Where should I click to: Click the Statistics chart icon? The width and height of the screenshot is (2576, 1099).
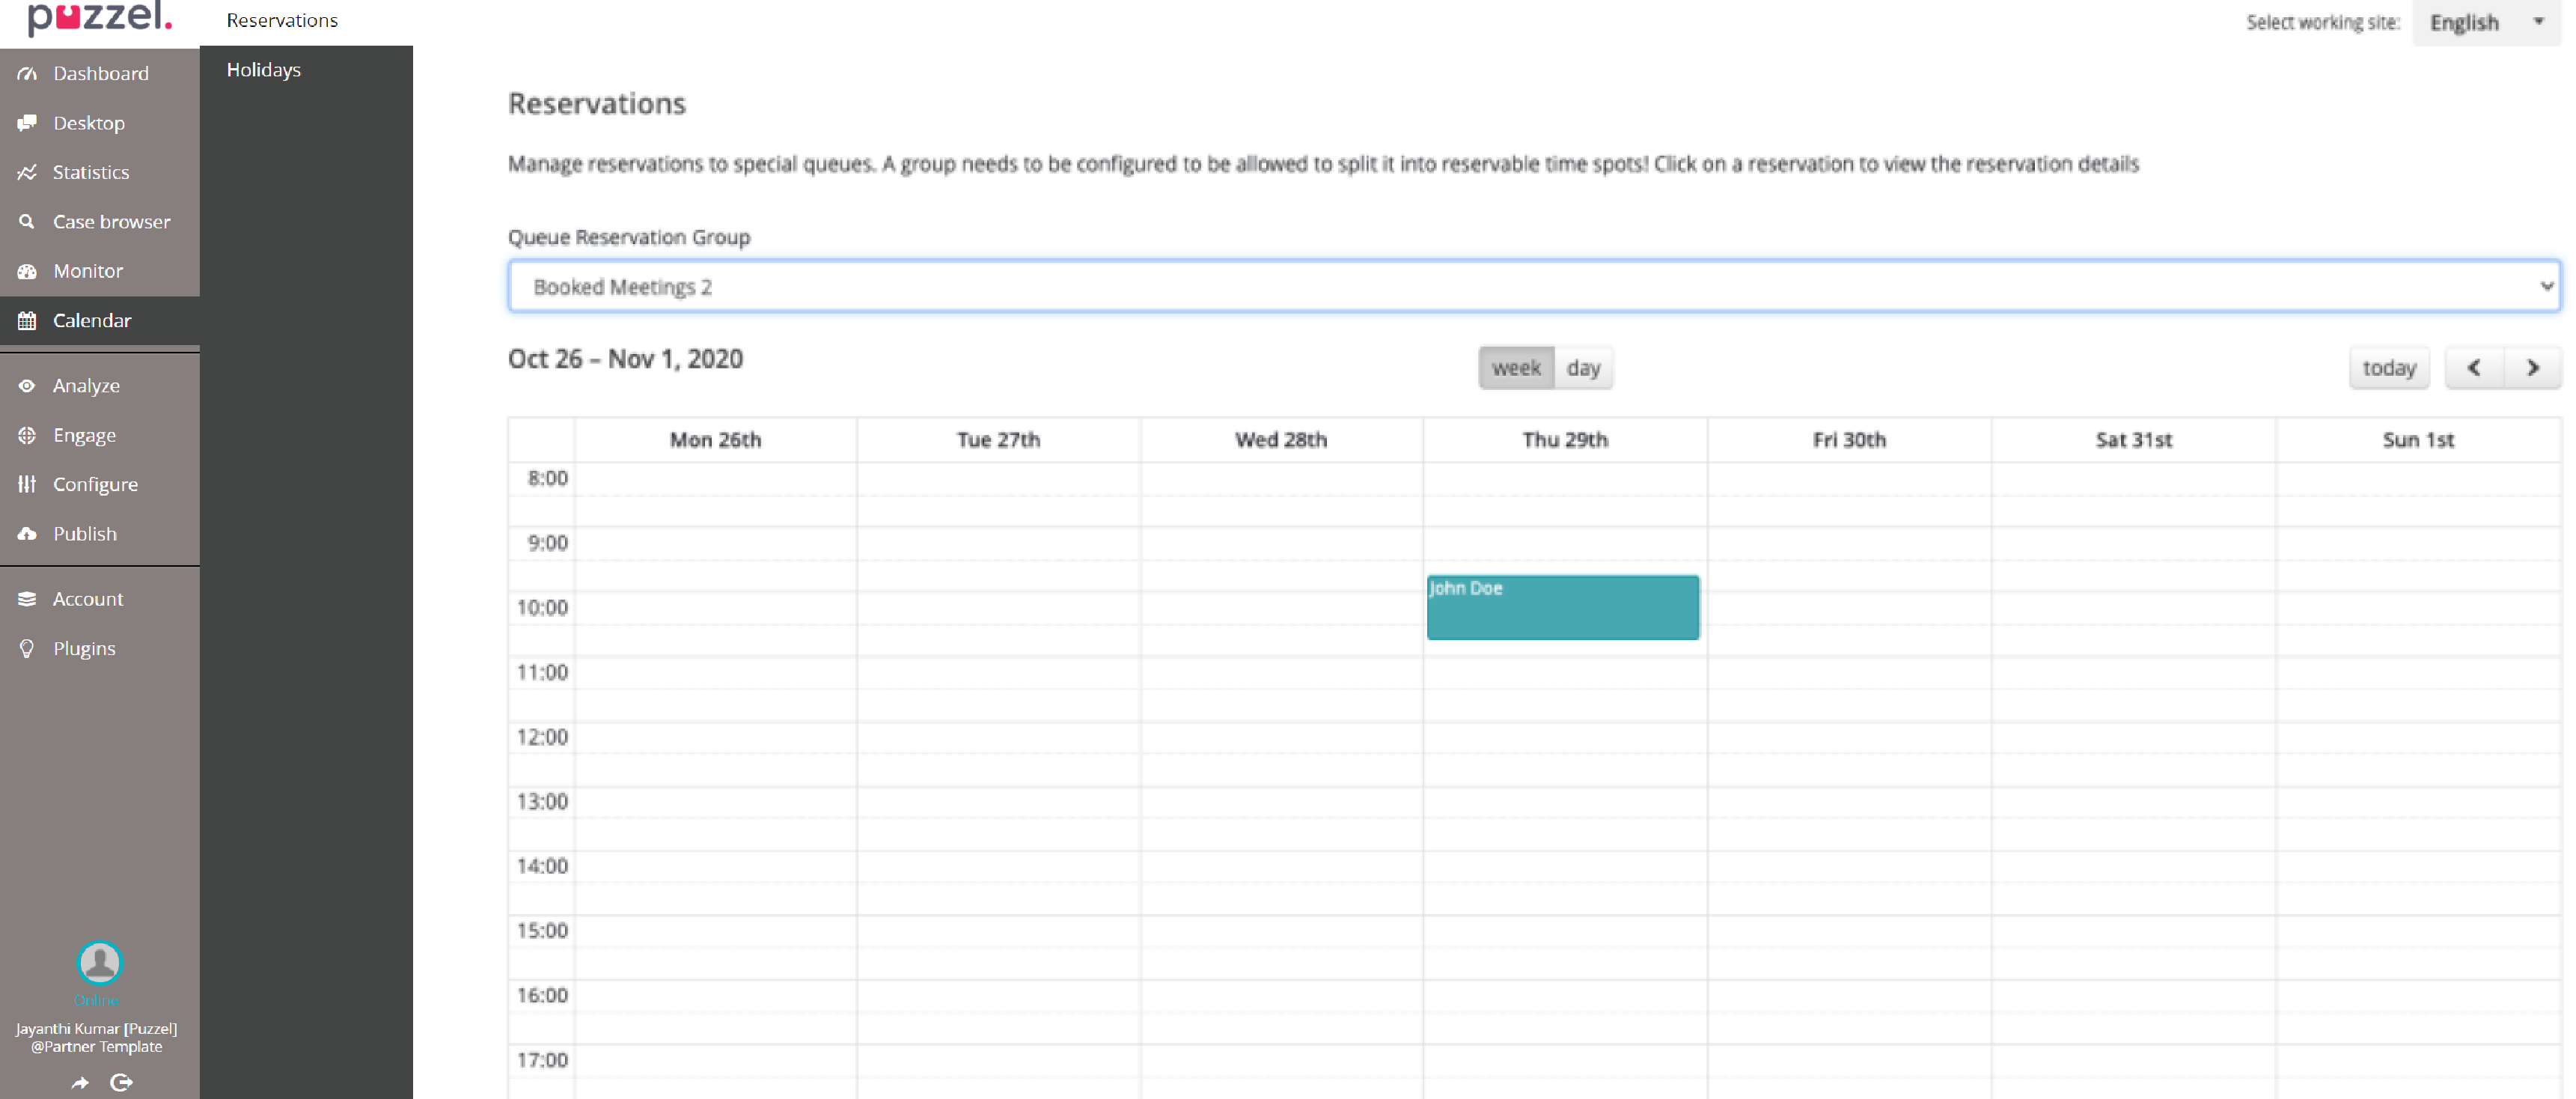27,172
